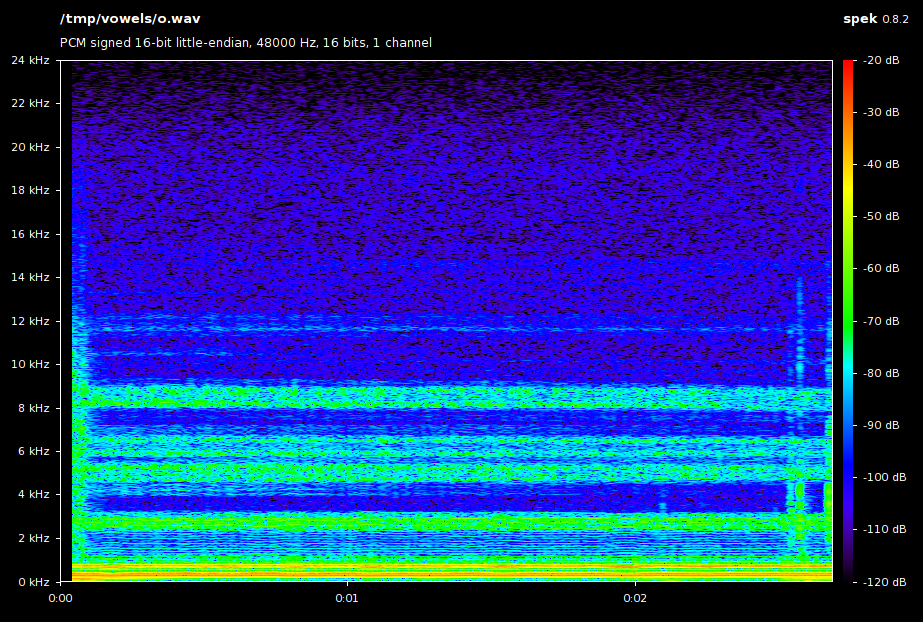This screenshot has height=622, width=923.
Task: Click the green spectrogram band near 3 kHz
Action: tap(400, 521)
